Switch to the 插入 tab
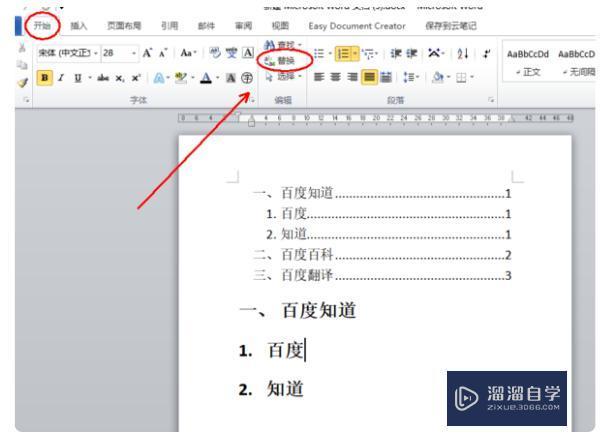 point(79,26)
